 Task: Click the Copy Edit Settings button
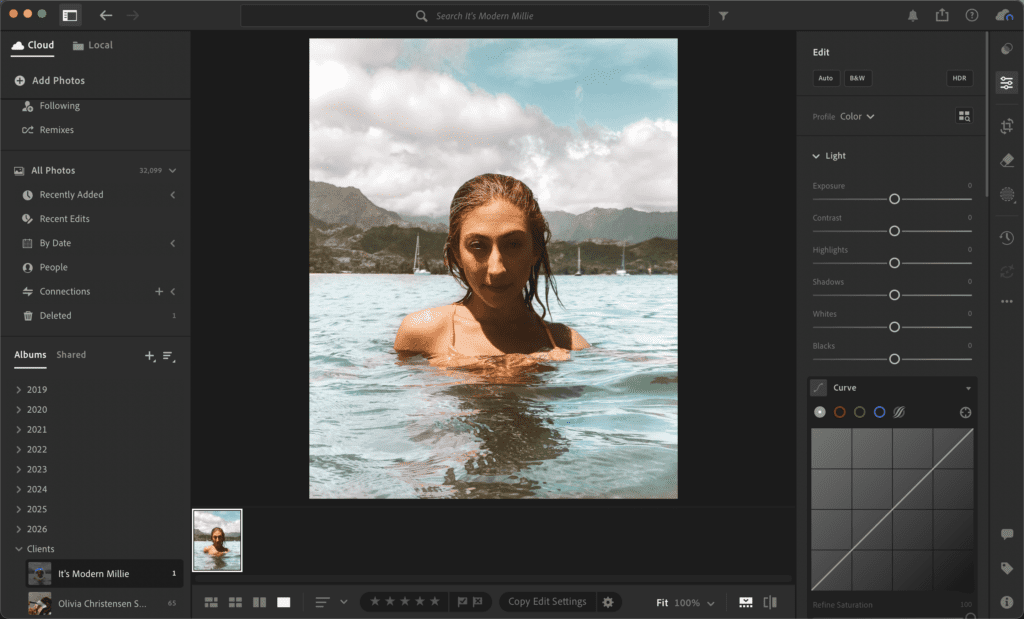pos(546,602)
